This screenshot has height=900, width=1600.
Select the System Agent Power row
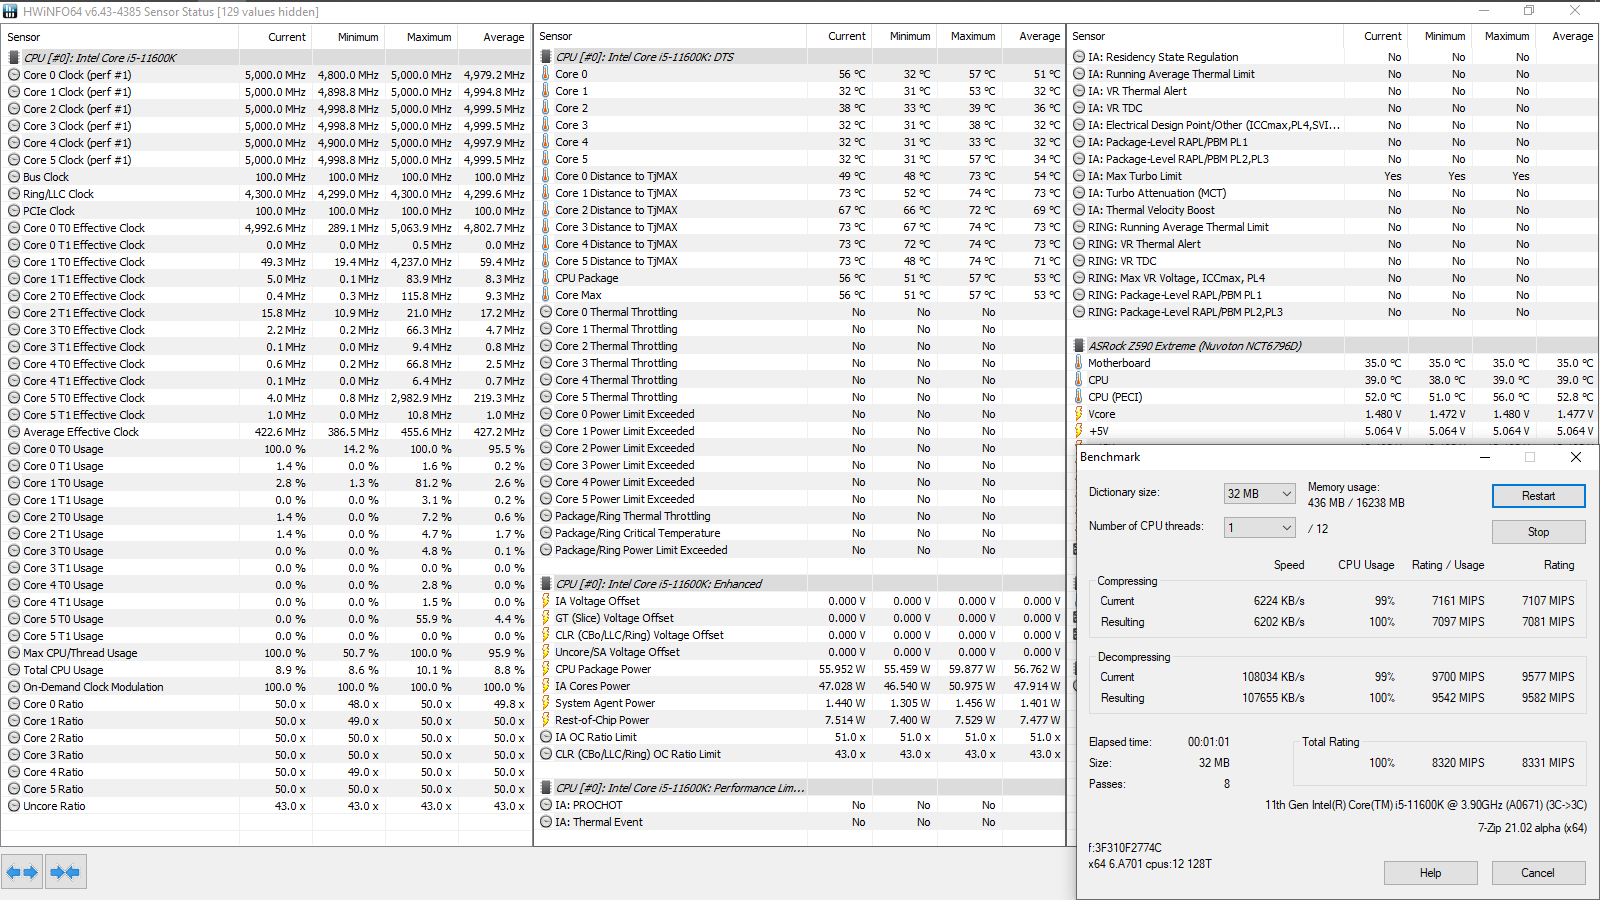pyautogui.click(x=801, y=703)
